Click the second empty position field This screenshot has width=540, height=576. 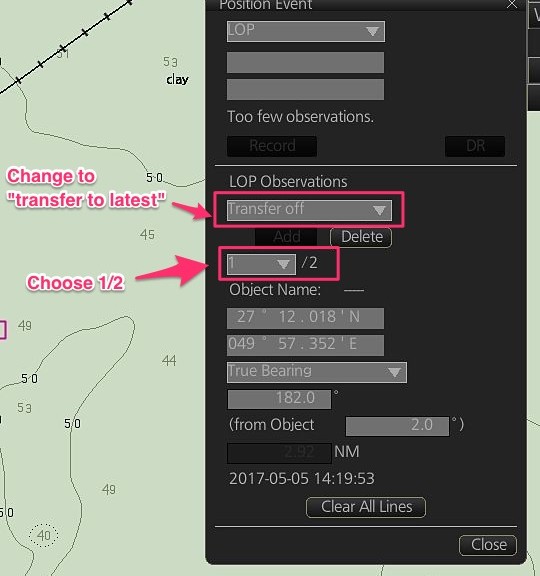tap(305, 89)
